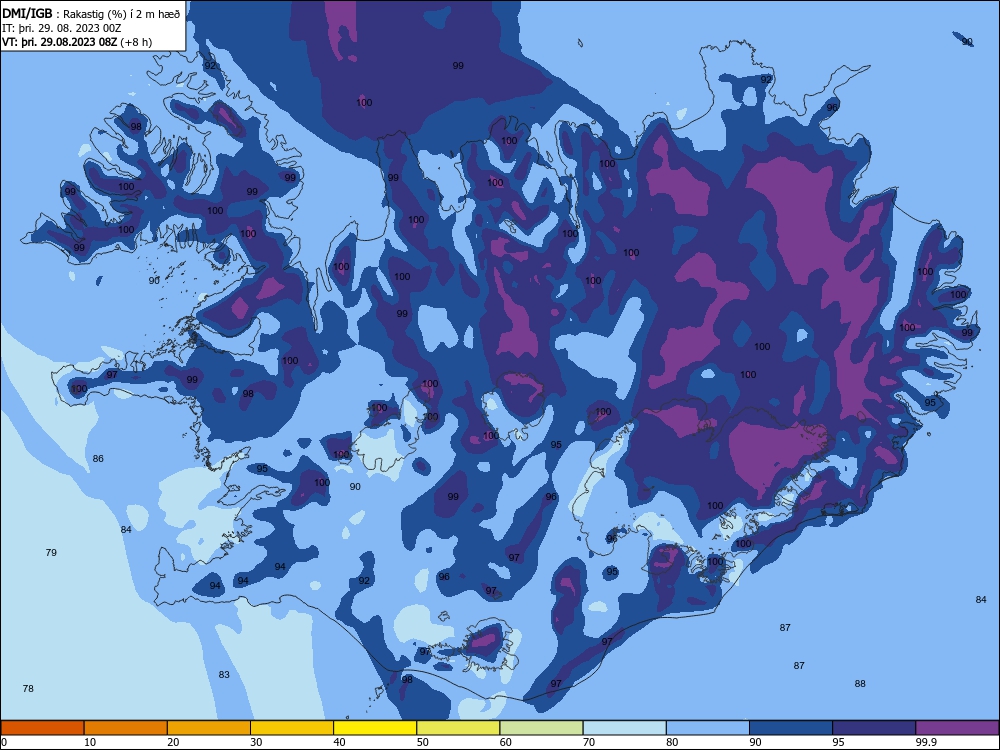The width and height of the screenshot is (1000, 750).
Task: Click the legend tick label '40'
Action: tap(339, 742)
